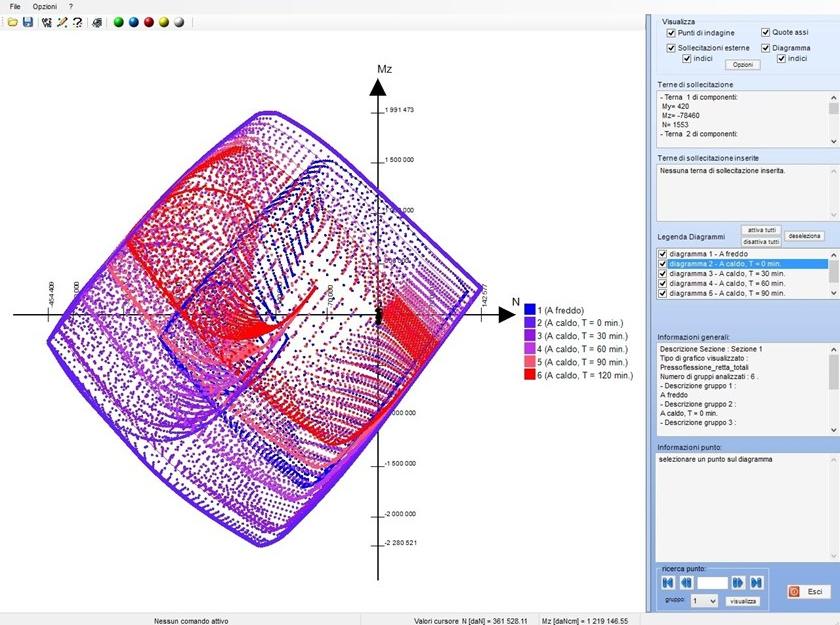Open the gruppo dropdown
This screenshot has height=625, width=840.
click(704, 601)
